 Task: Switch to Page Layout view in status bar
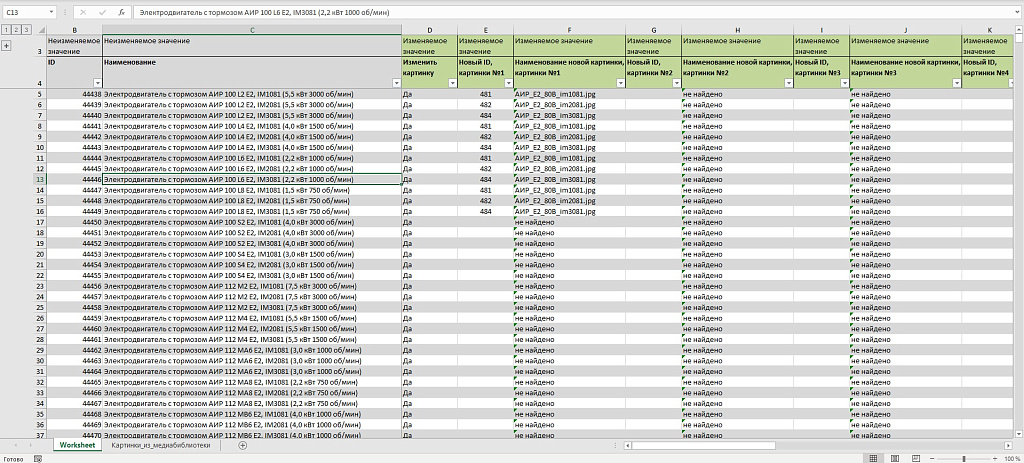[x=896, y=458]
